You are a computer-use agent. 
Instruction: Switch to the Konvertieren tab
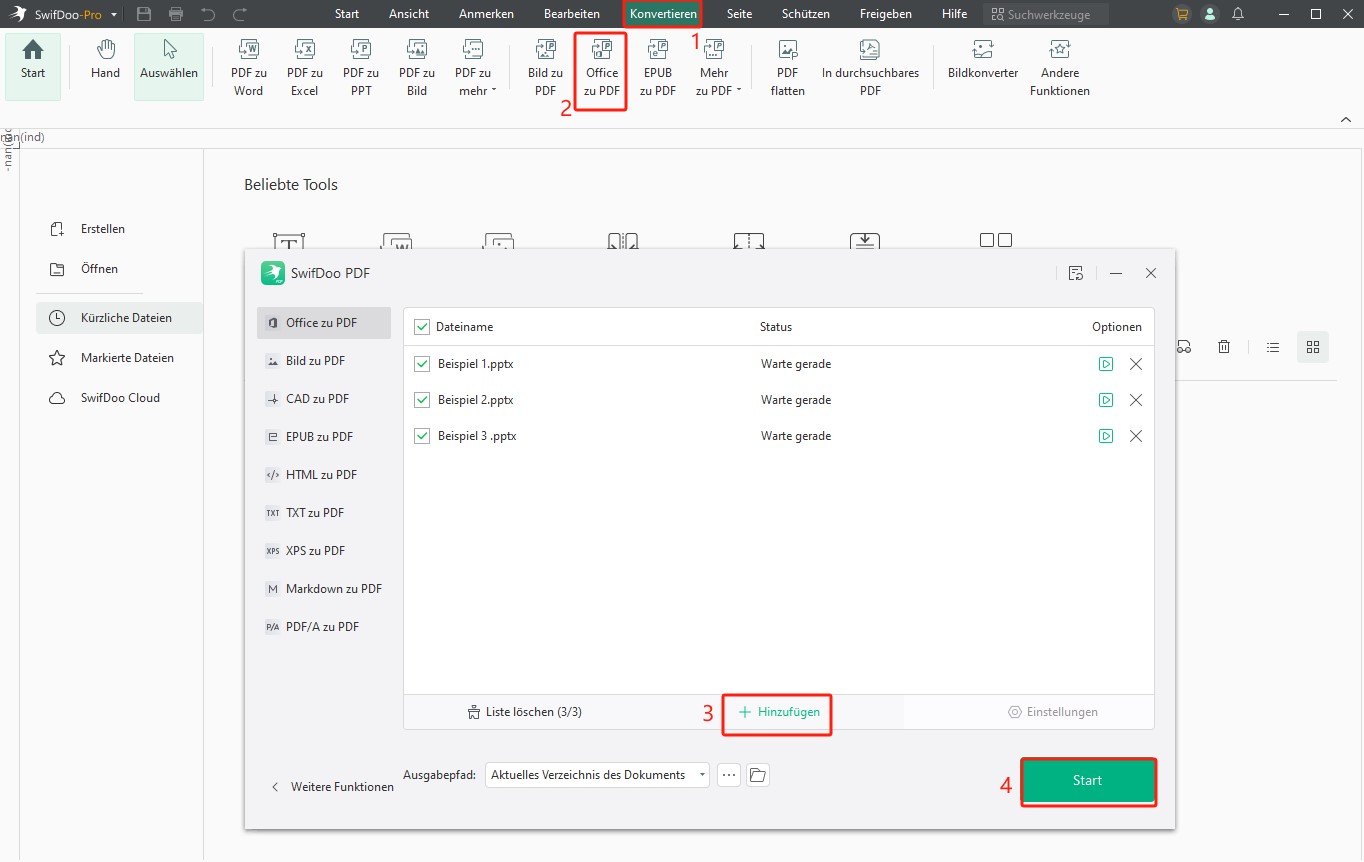click(663, 14)
